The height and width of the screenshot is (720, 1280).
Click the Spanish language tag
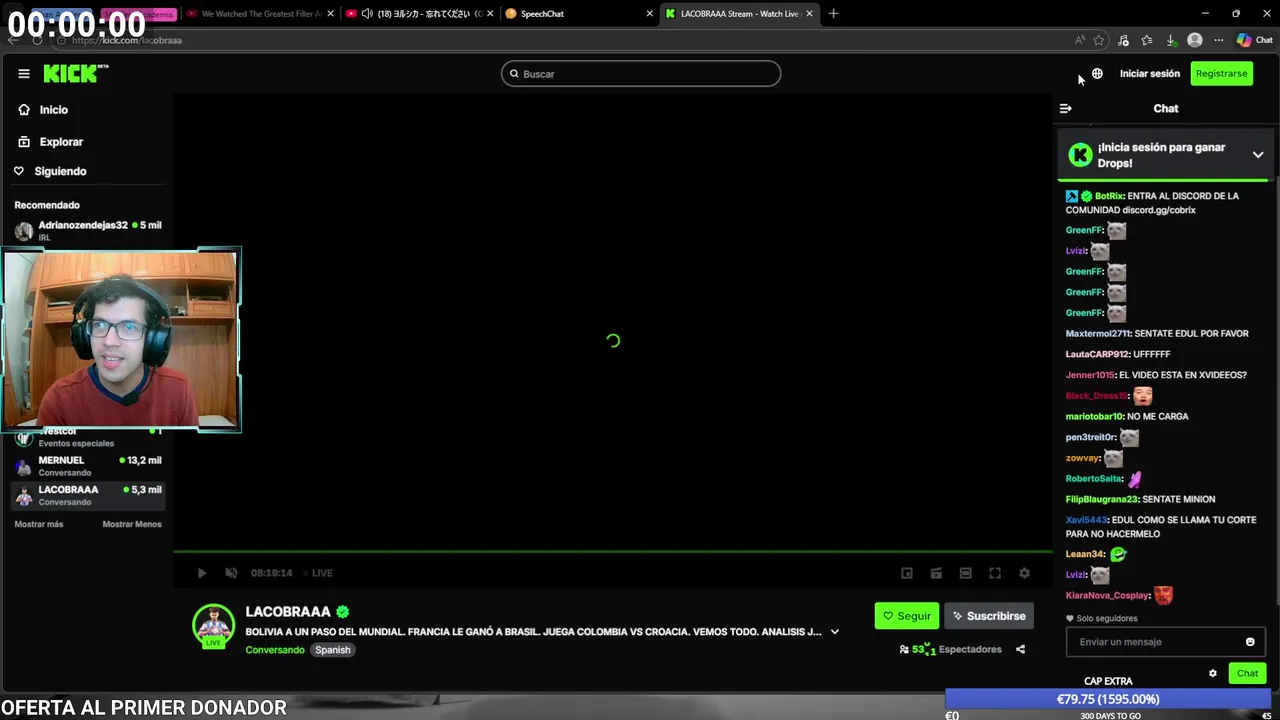pos(333,650)
